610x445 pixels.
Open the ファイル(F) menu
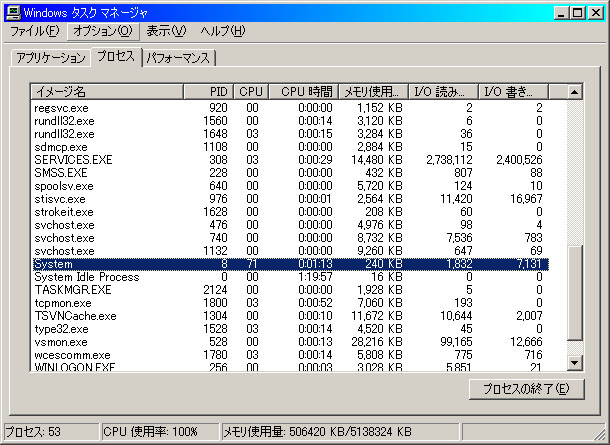(34, 31)
